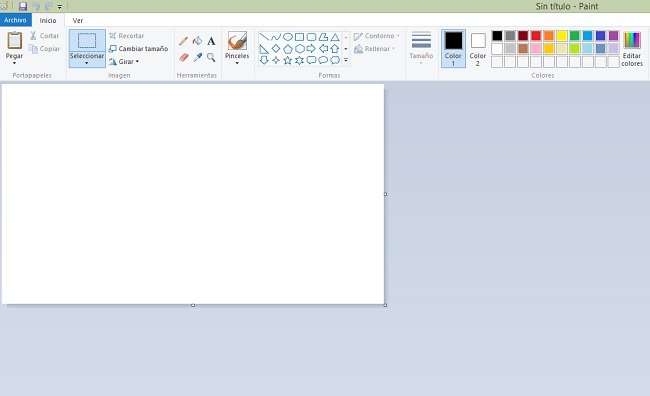The height and width of the screenshot is (396, 650).
Task: Click the Cortar cut button
Action: pos(44,36)
